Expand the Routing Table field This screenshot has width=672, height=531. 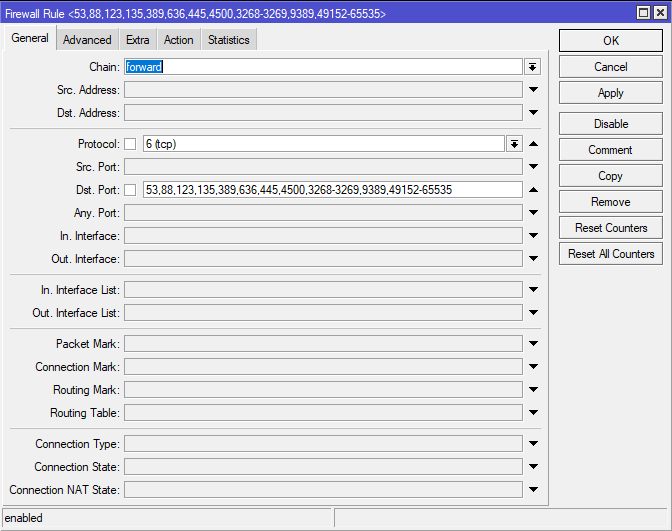coord(533,413)
